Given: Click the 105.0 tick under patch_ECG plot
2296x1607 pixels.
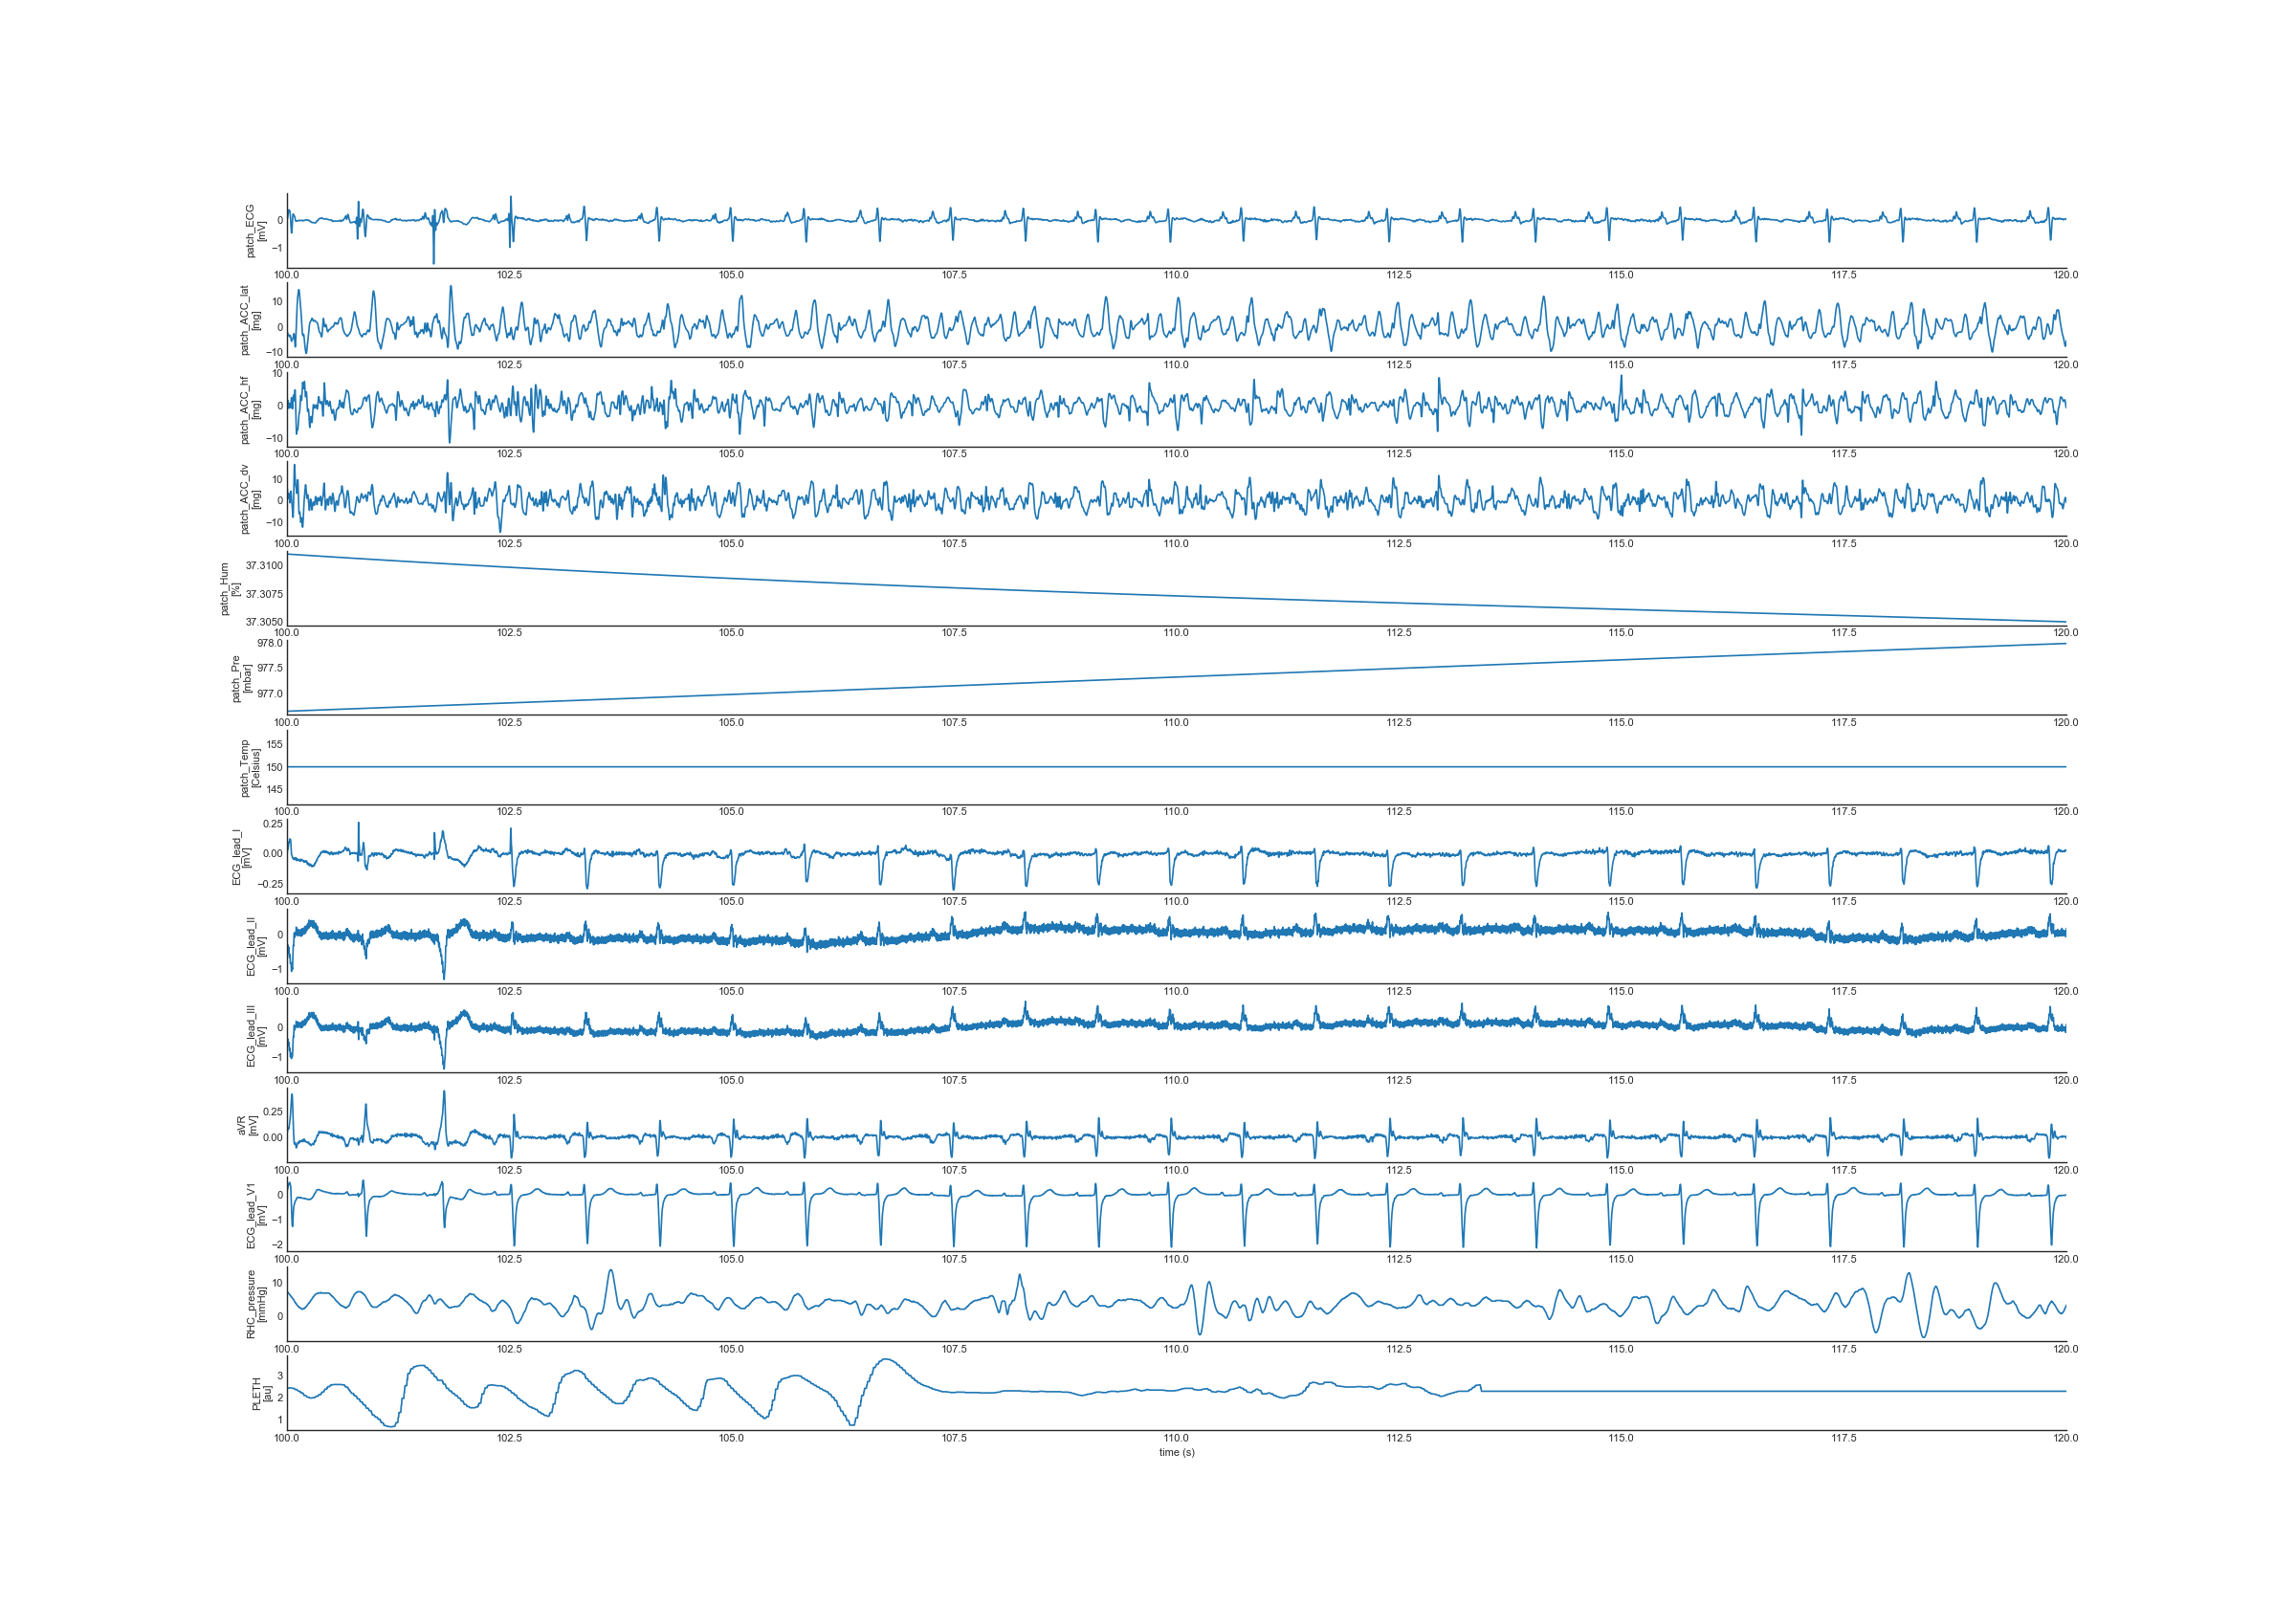Looking at the screenshot, I should (731, 275).
